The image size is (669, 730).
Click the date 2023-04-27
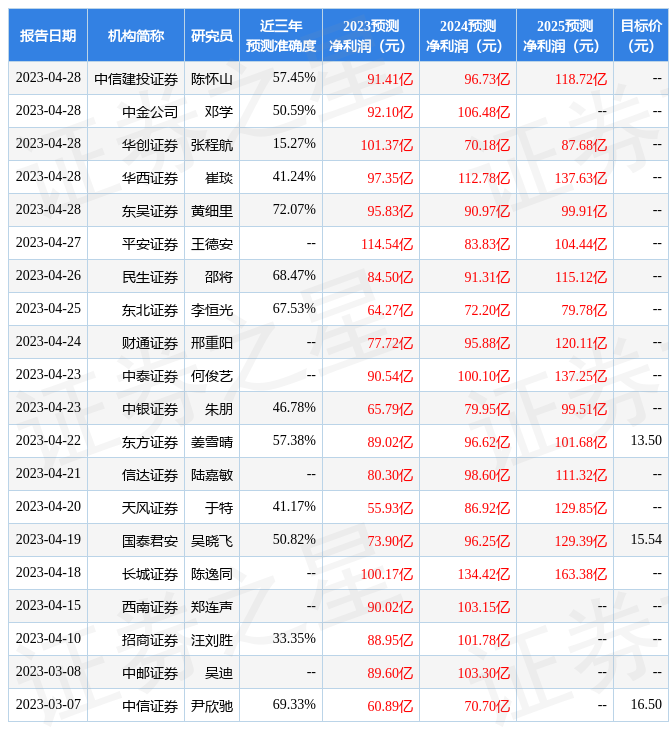(x=48, y=243)
